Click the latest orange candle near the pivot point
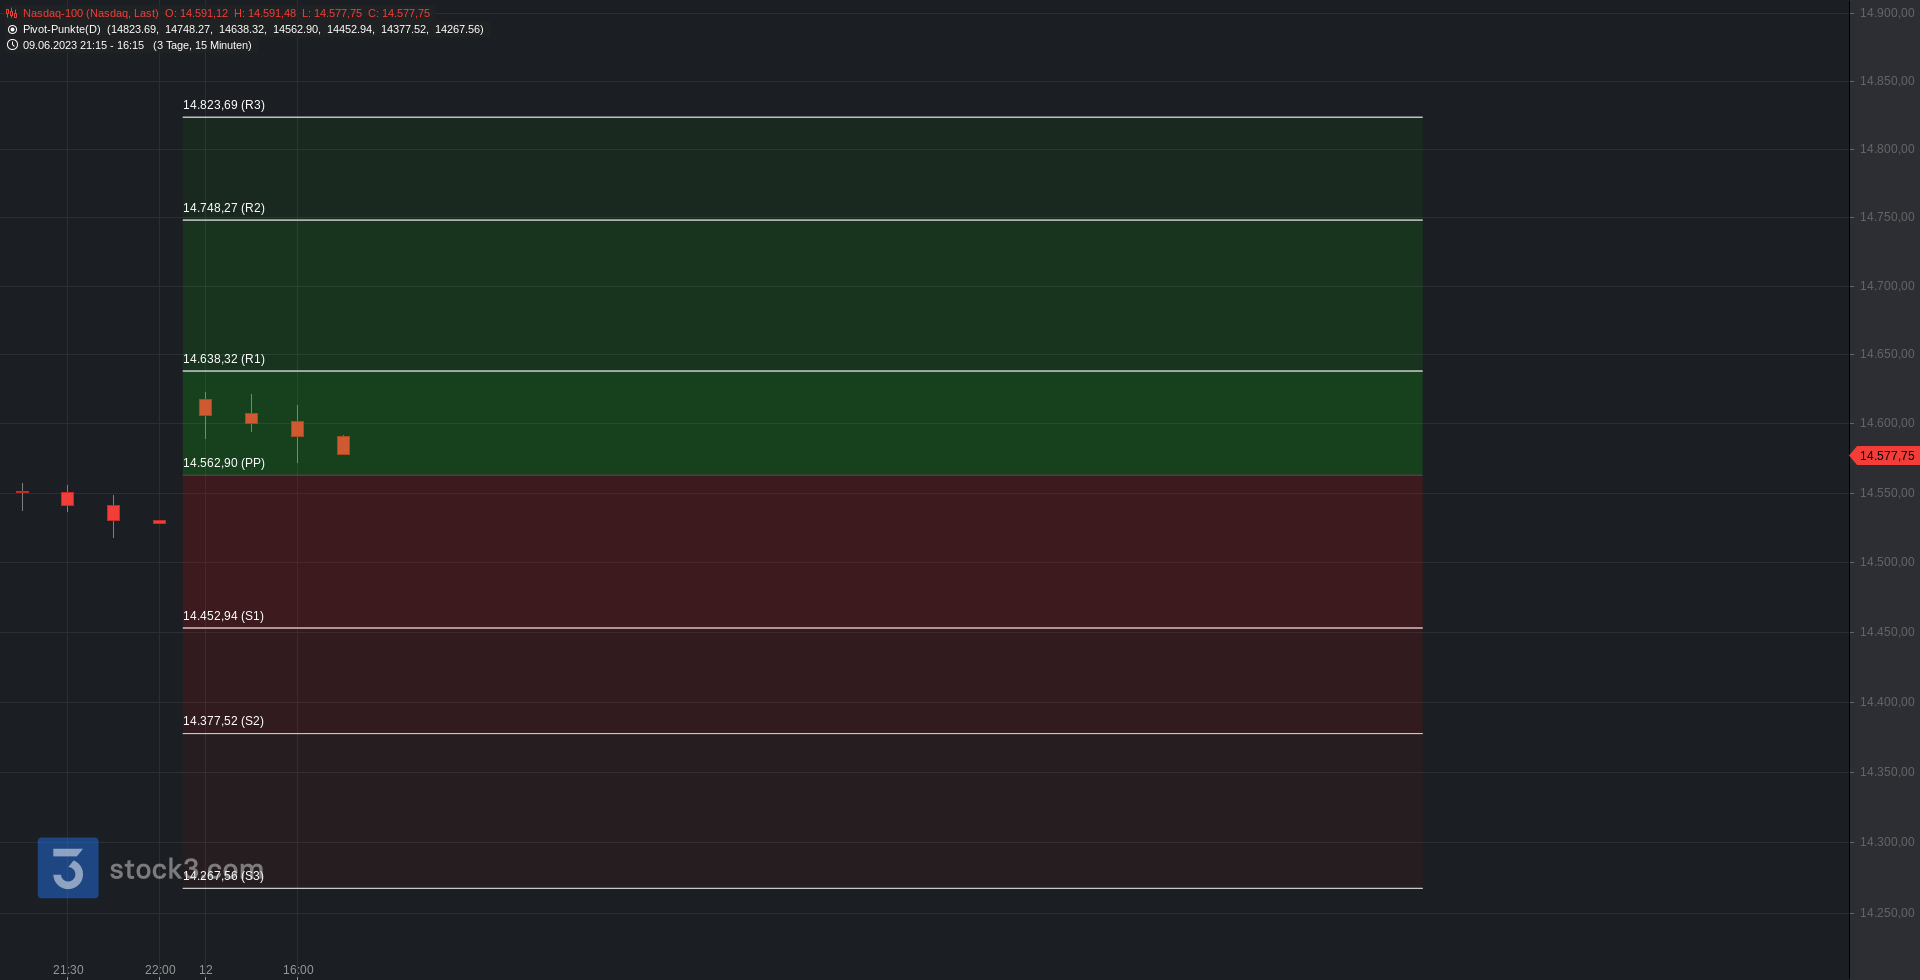The width and height of the screenshot is (1920, 980). (343, 445)
